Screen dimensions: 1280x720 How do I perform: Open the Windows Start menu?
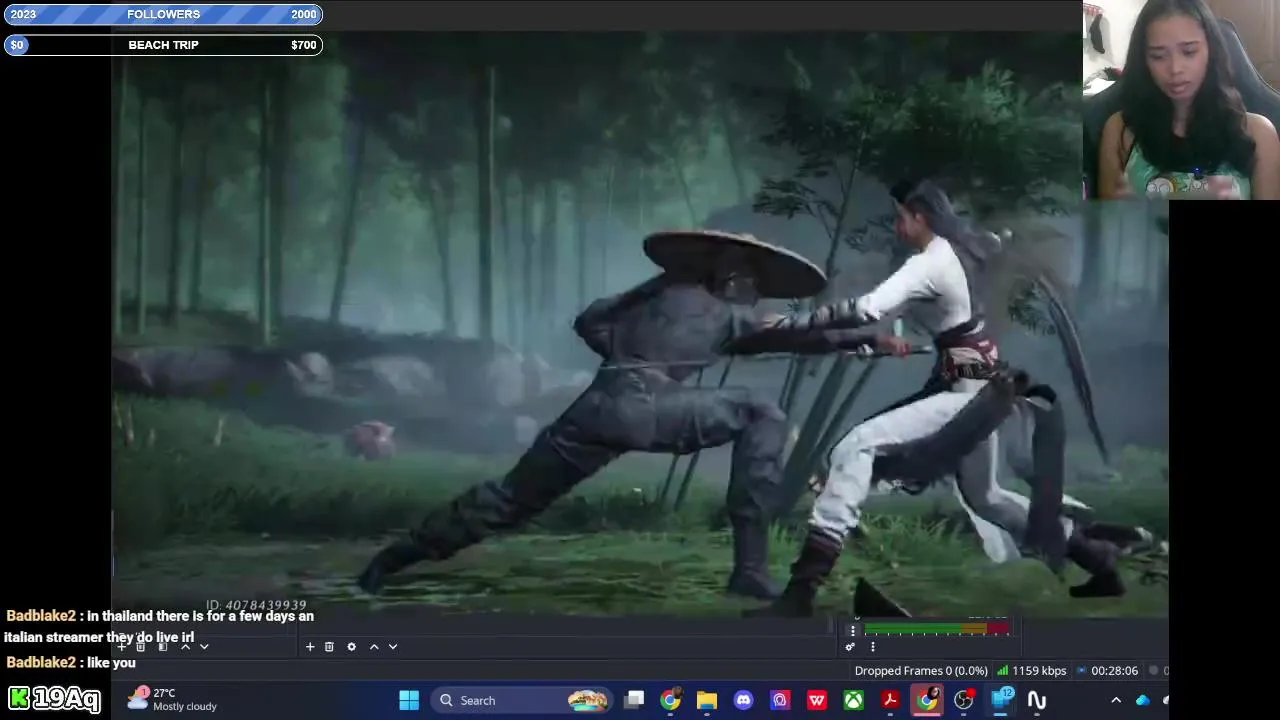click(409, 700)
